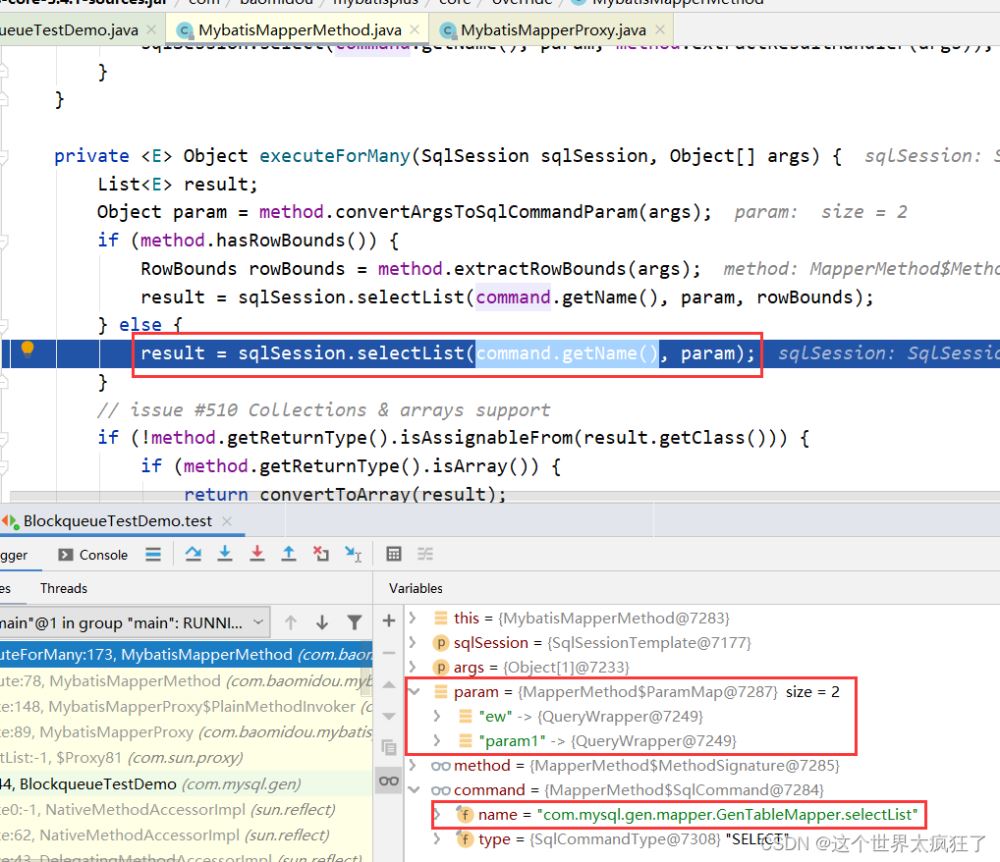Expand the name field under command

tap(437, 814)
